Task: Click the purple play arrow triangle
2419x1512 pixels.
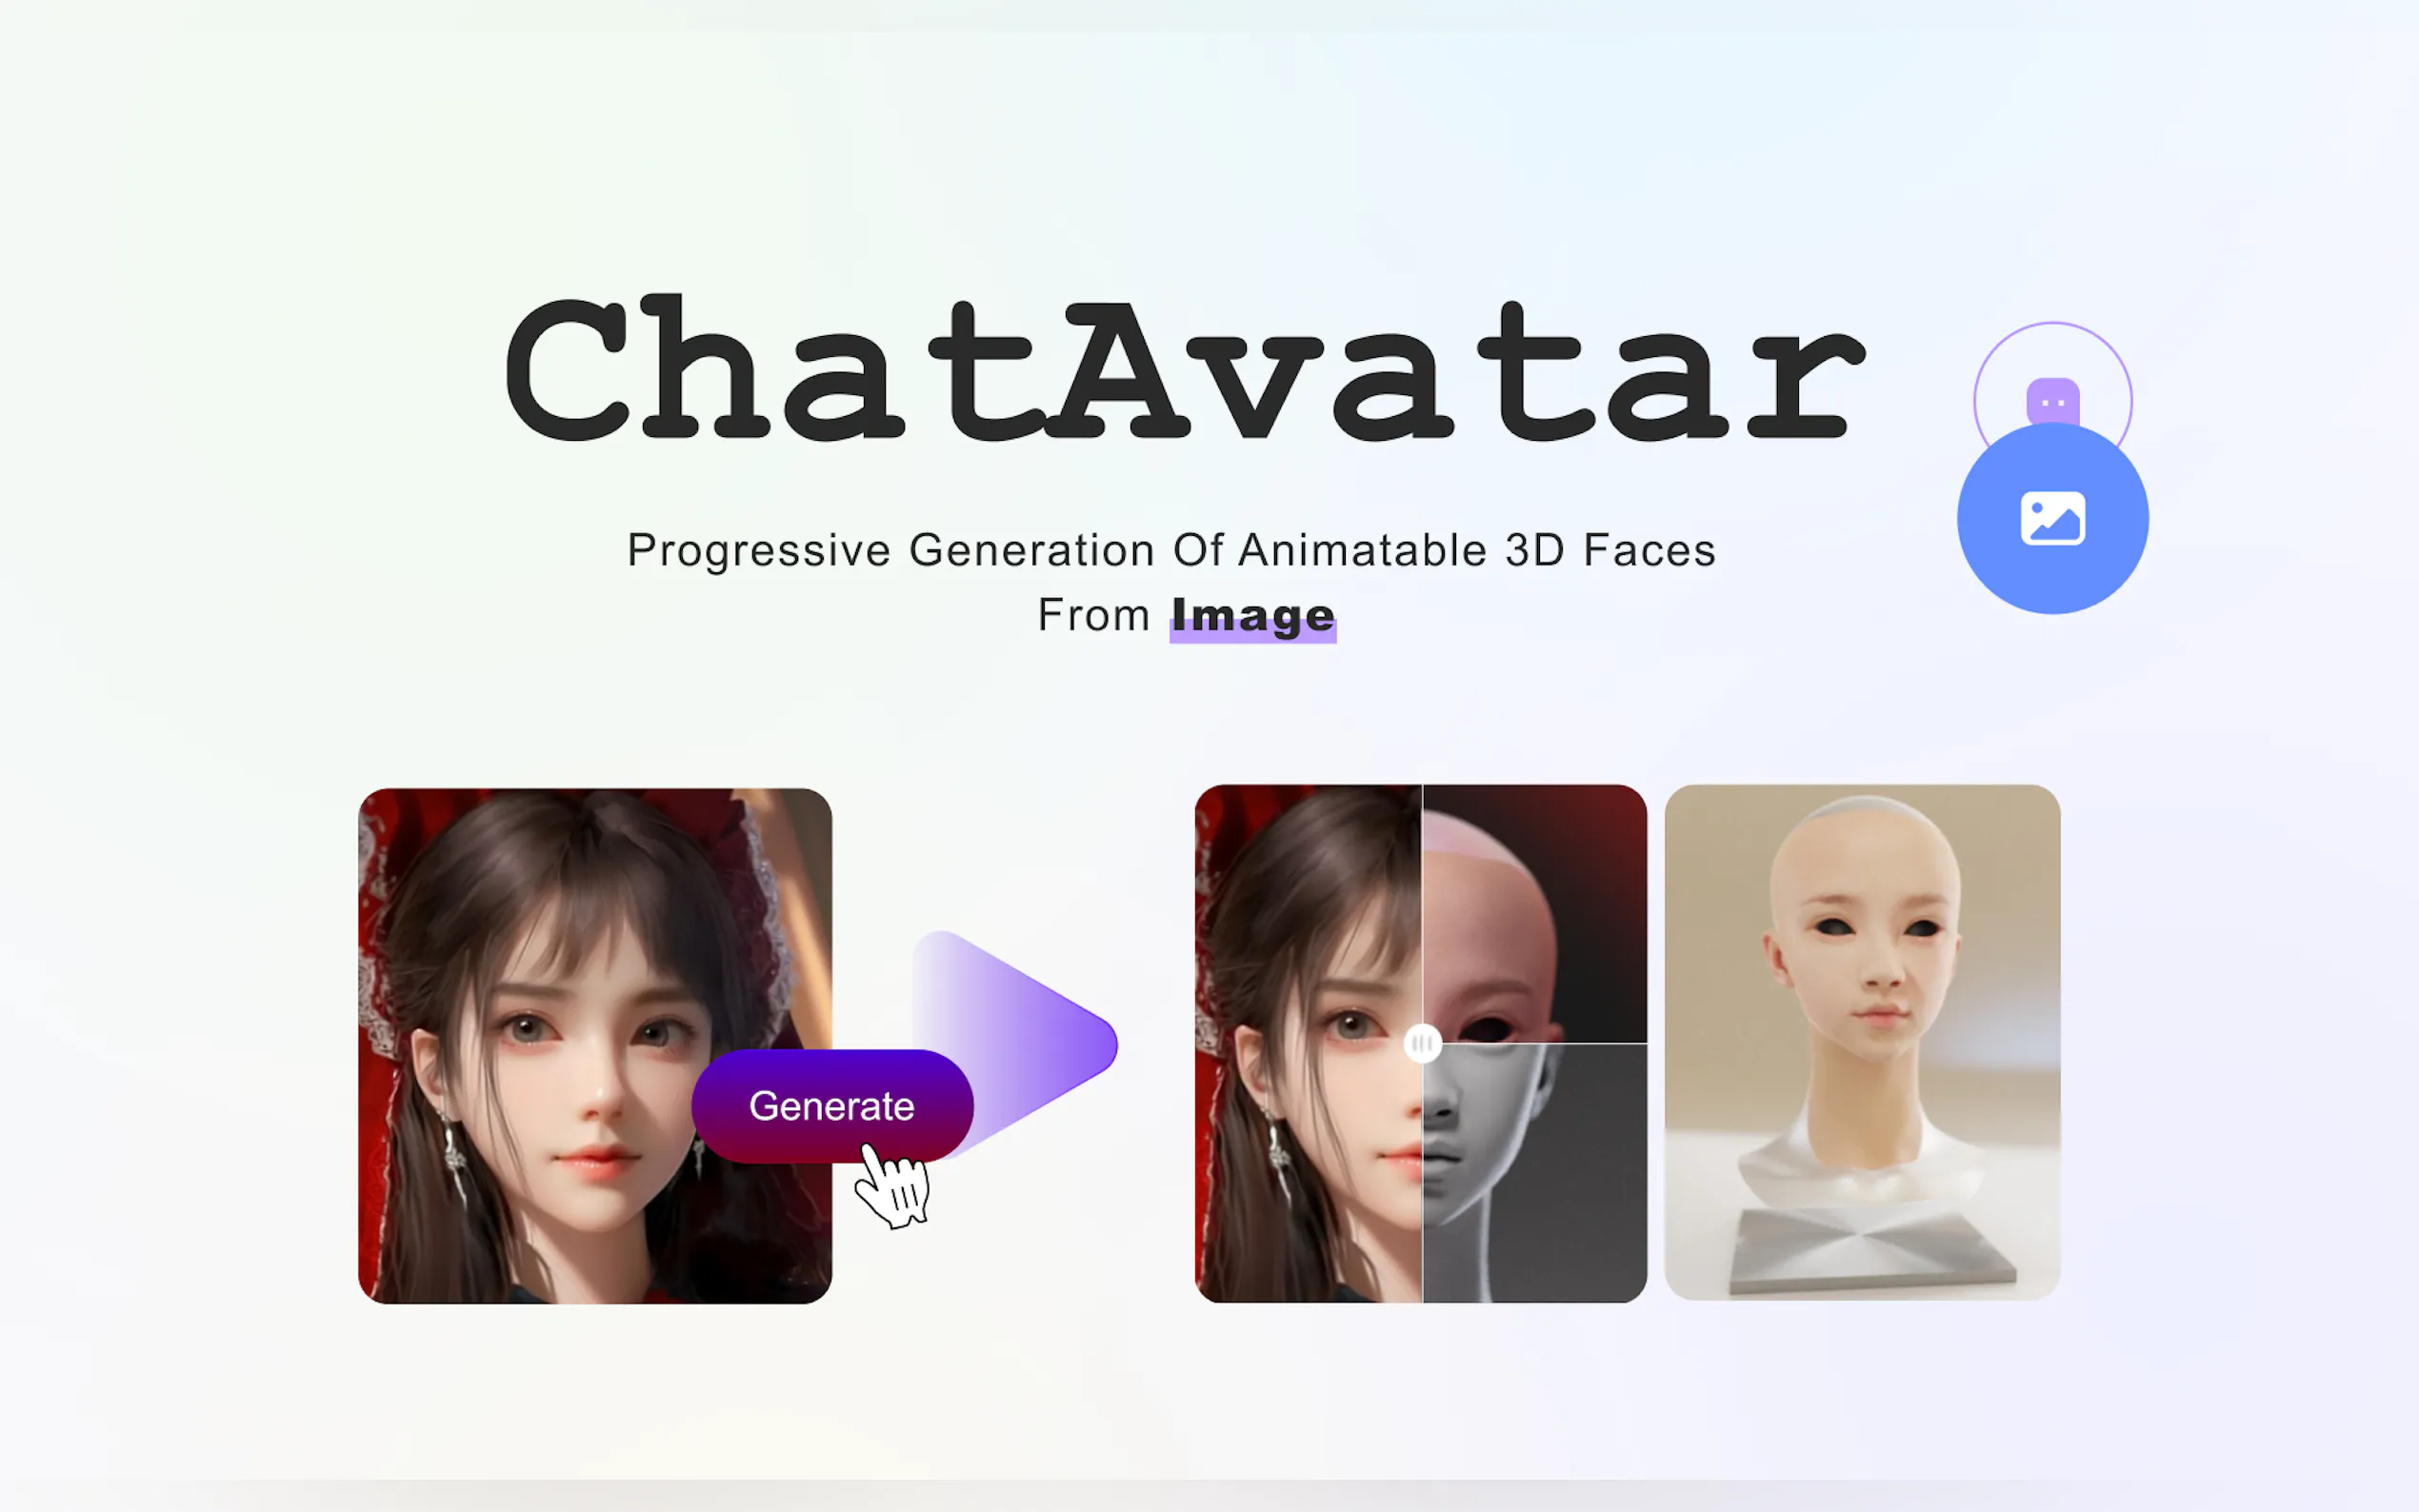Action: click(x=1015, y=1042)
